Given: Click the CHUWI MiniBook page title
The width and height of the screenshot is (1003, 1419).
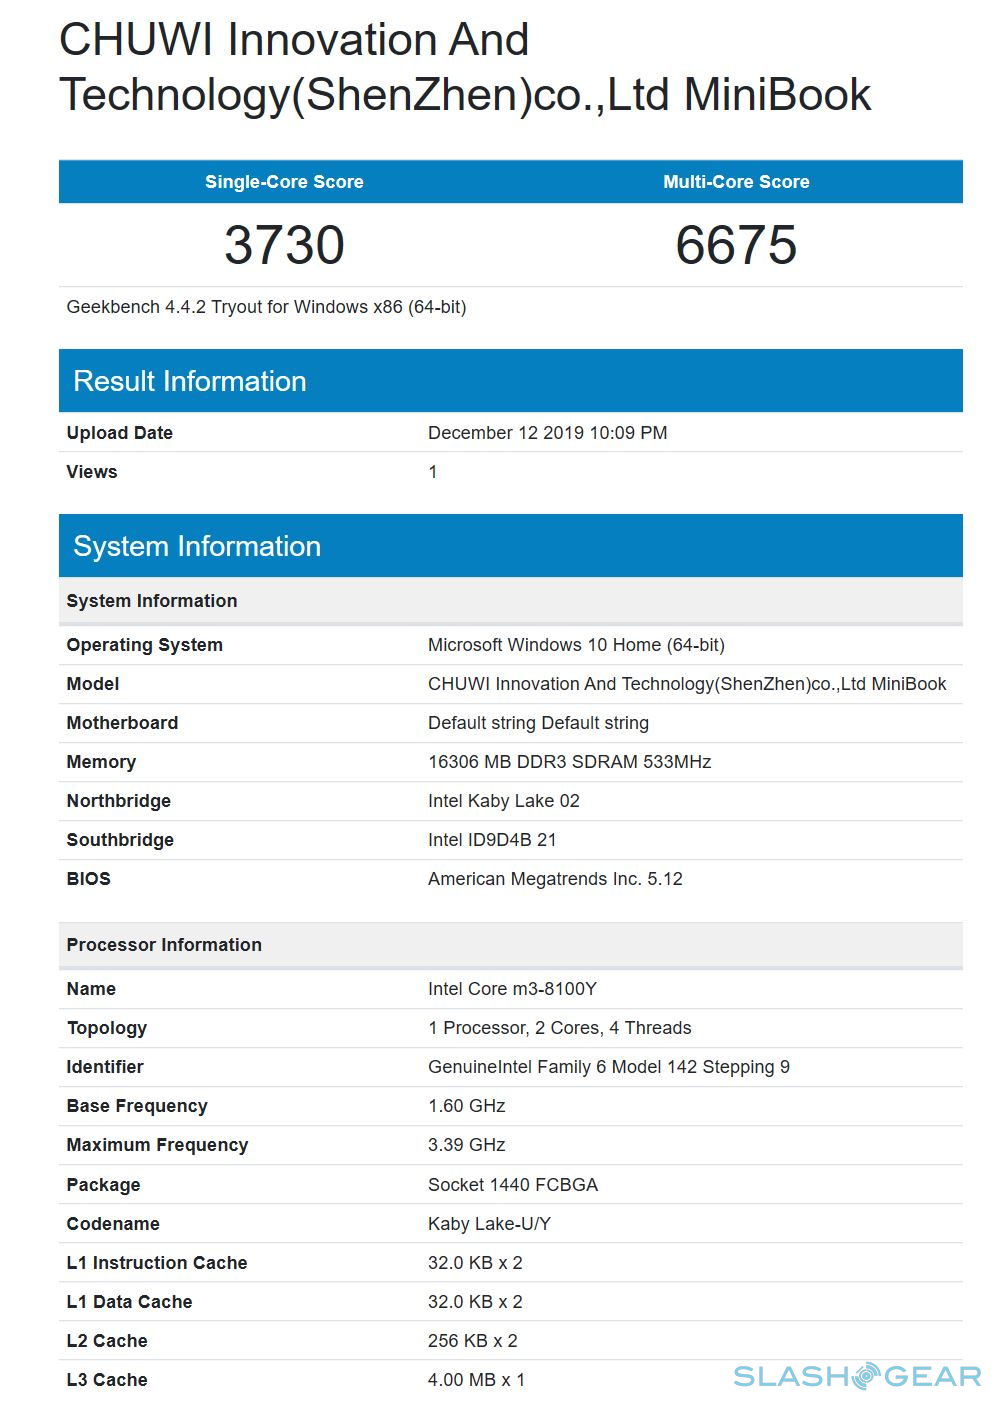Looking at the screenshot, I should point(465,67).
